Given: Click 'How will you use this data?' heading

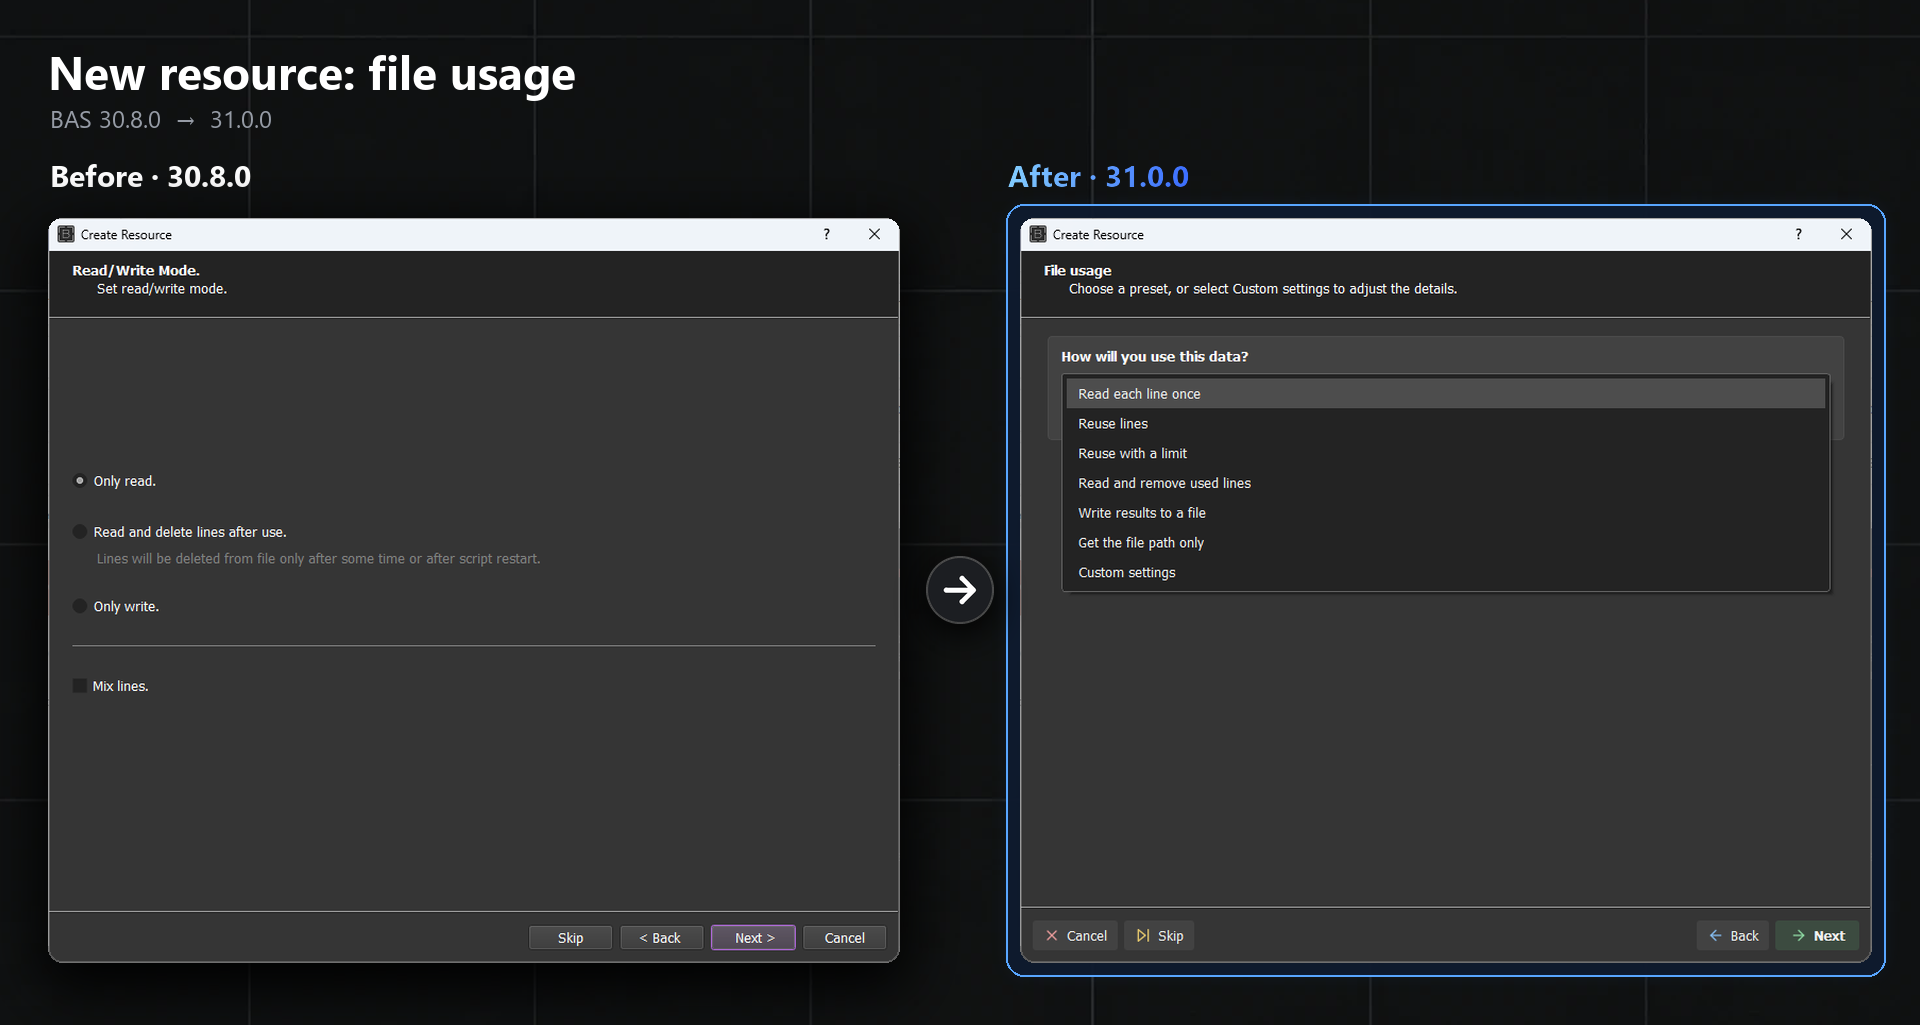Looking at the screenshot, I should tap(1154, 357).
